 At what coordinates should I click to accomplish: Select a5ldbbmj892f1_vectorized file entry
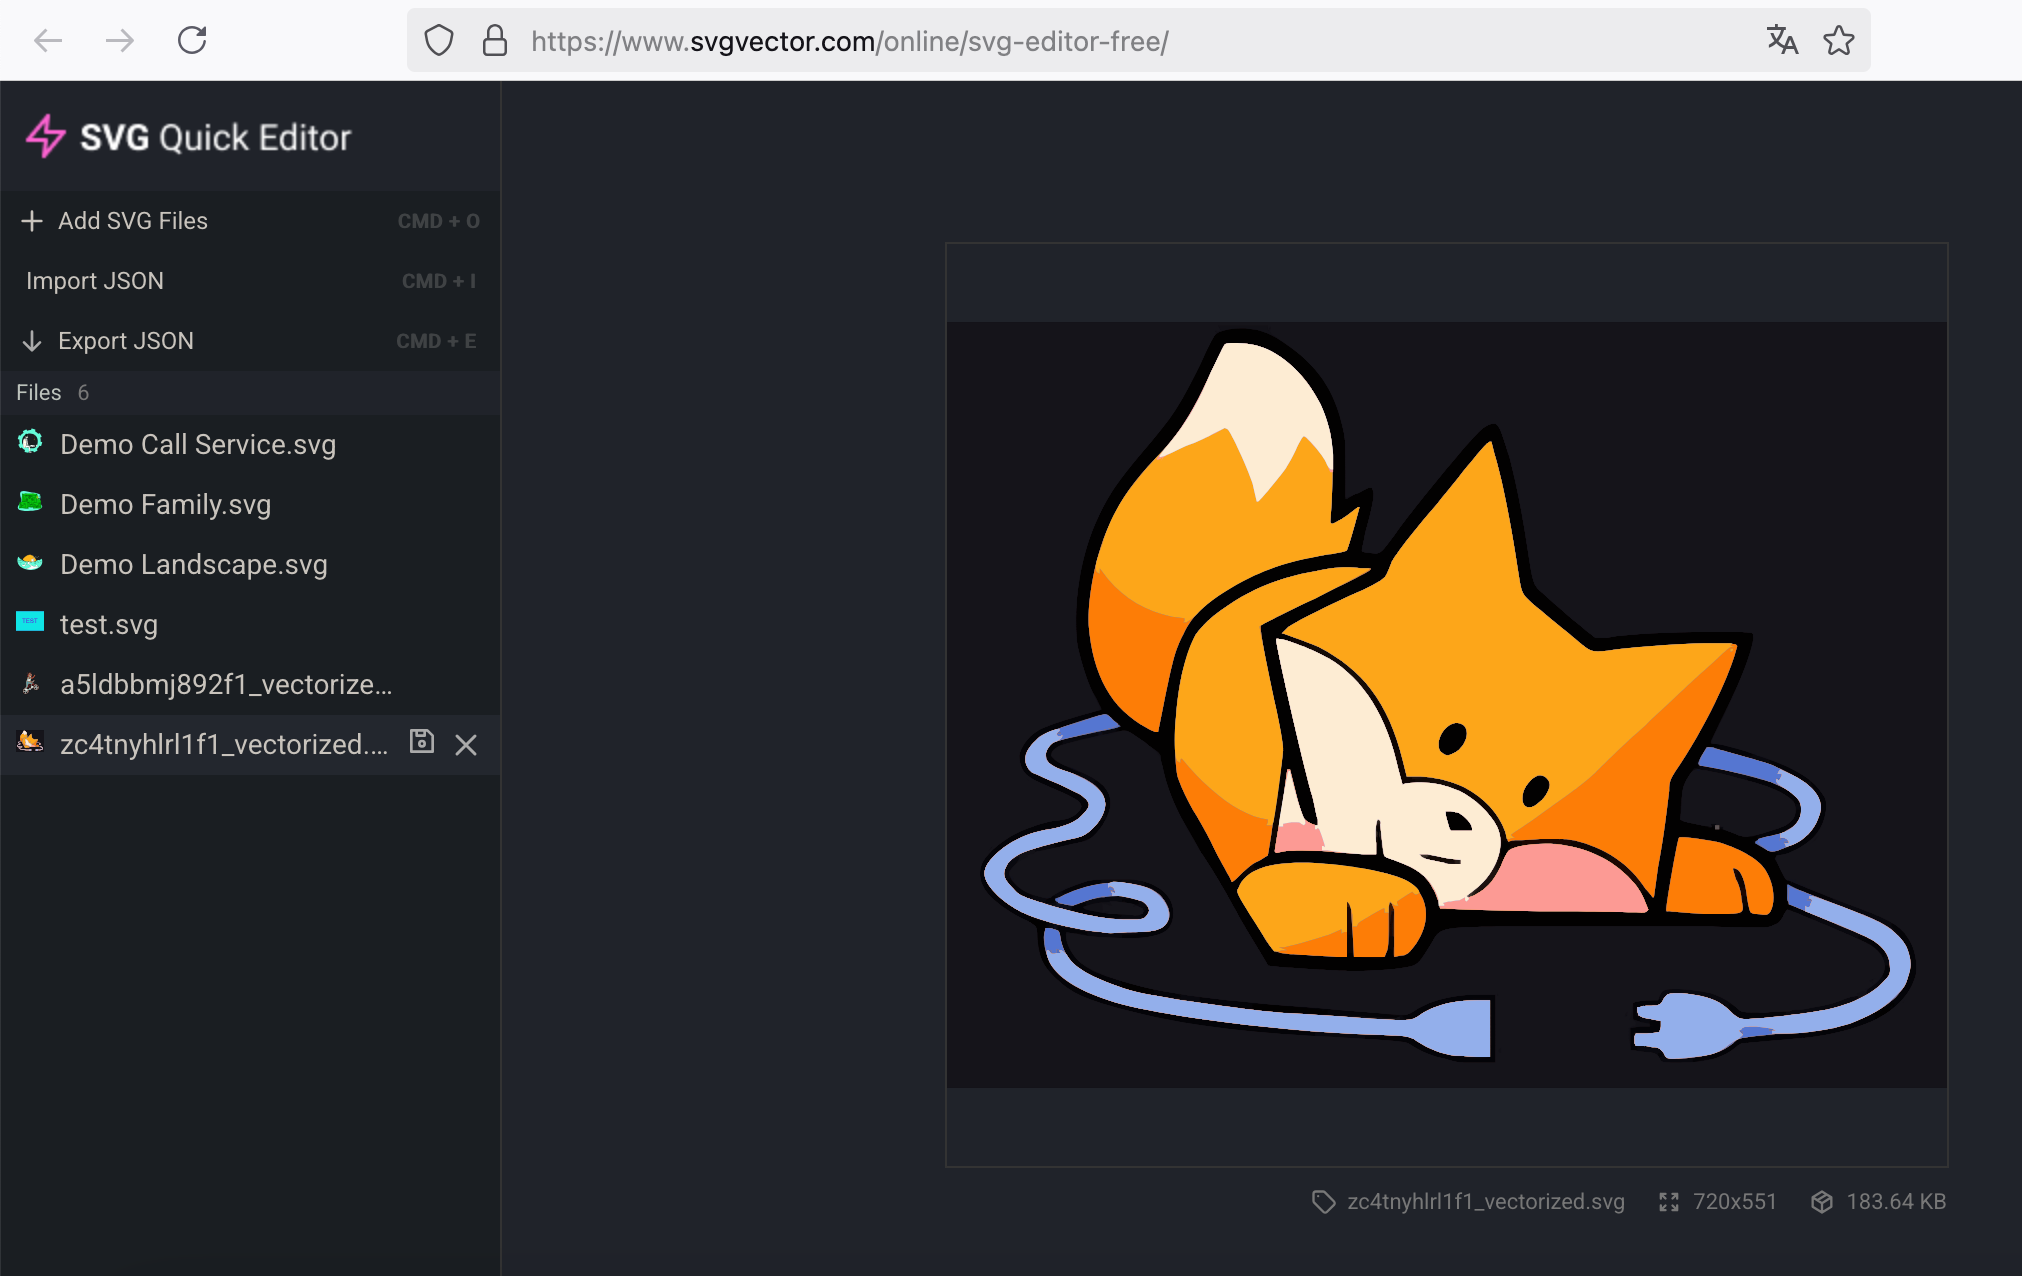pos(226,684)
